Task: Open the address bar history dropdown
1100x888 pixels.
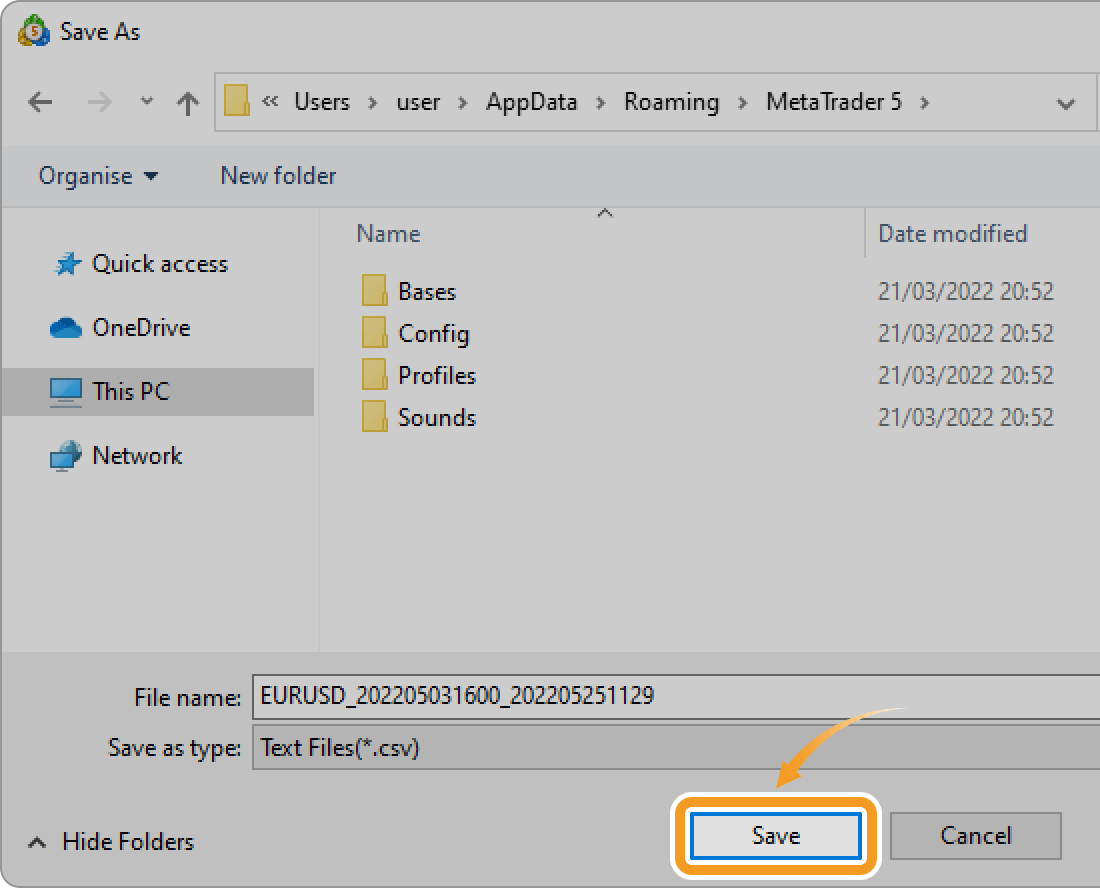Action: coord(1066,105)
